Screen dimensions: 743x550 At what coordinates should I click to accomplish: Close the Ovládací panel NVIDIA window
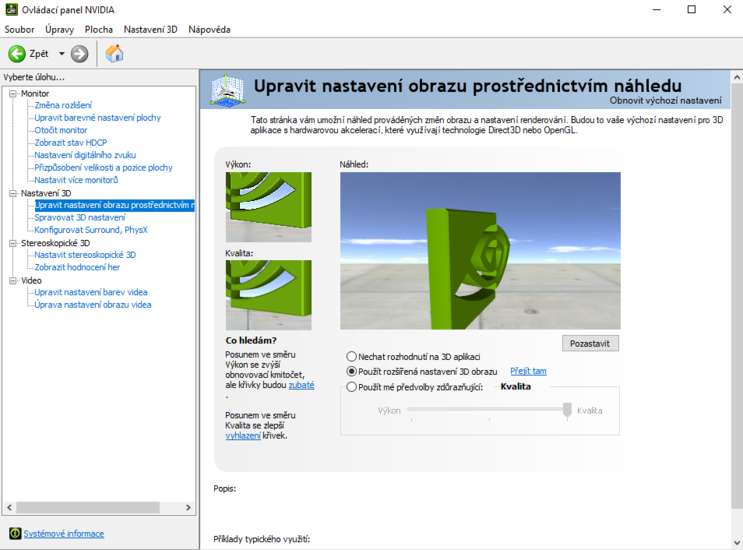pos(727,9)
